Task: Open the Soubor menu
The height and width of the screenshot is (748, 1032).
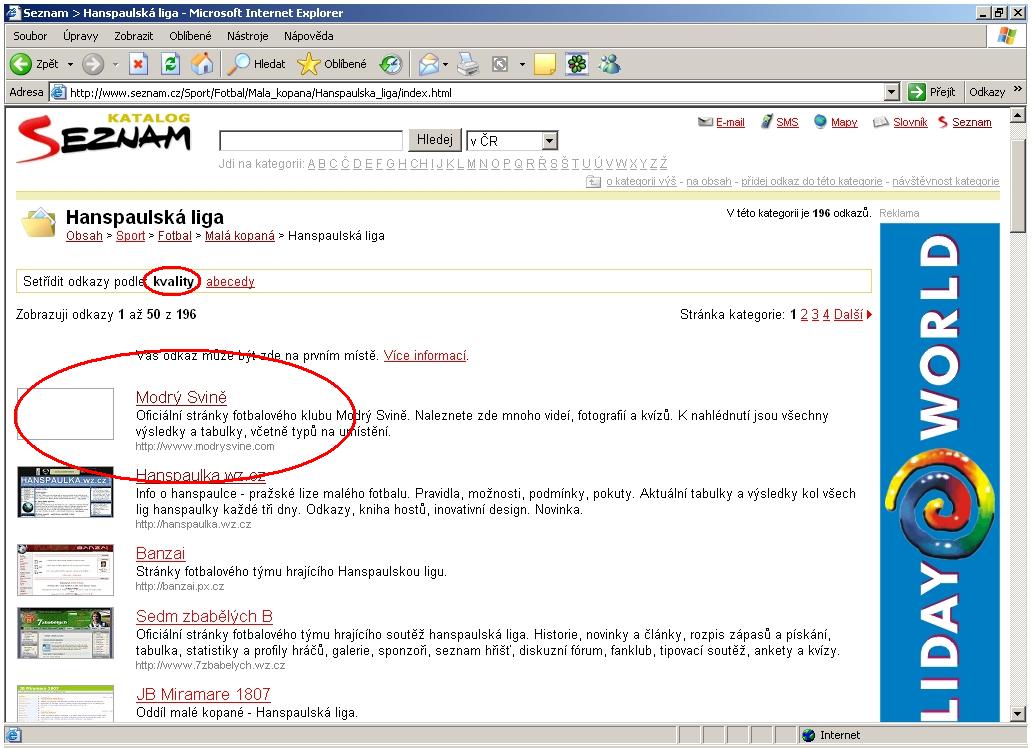Action: (x=30, y=36)
